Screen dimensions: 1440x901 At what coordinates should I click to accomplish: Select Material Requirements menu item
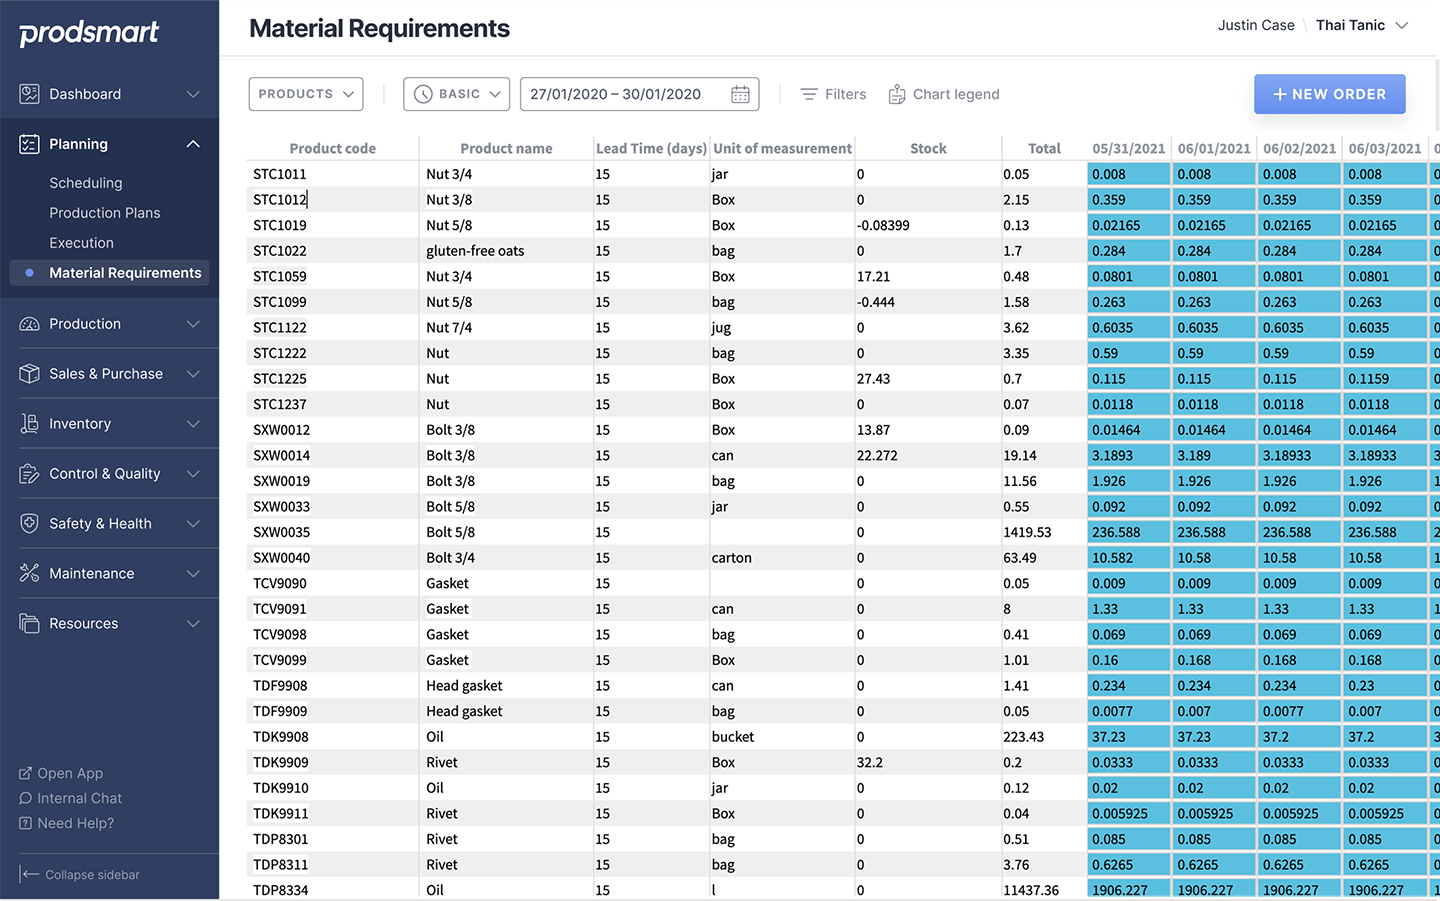pyautogui.click(x=110, y=273)
